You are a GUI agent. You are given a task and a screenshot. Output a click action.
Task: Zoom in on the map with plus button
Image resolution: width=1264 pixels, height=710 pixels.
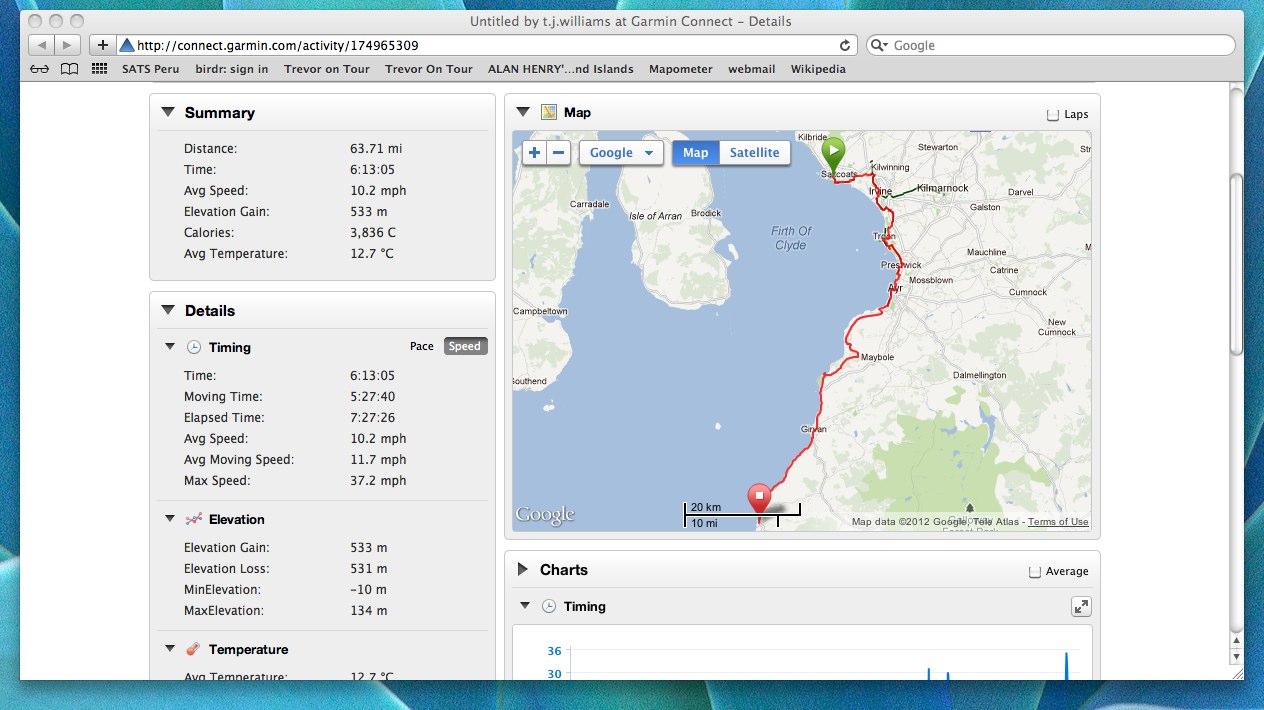coord(534,153)
